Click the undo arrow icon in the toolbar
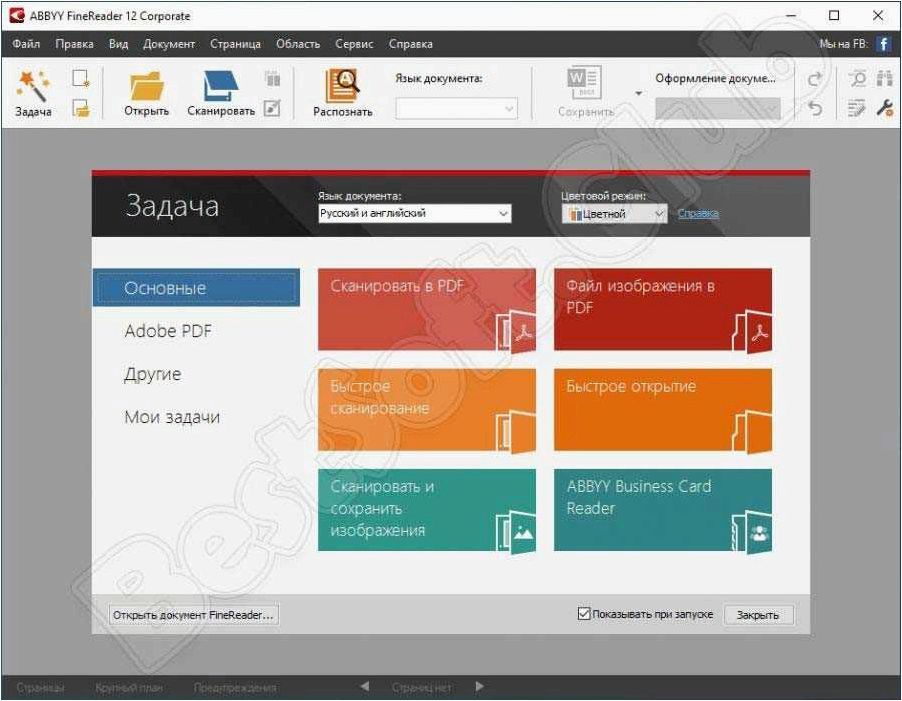902x701 pixels. click(815, 108)
